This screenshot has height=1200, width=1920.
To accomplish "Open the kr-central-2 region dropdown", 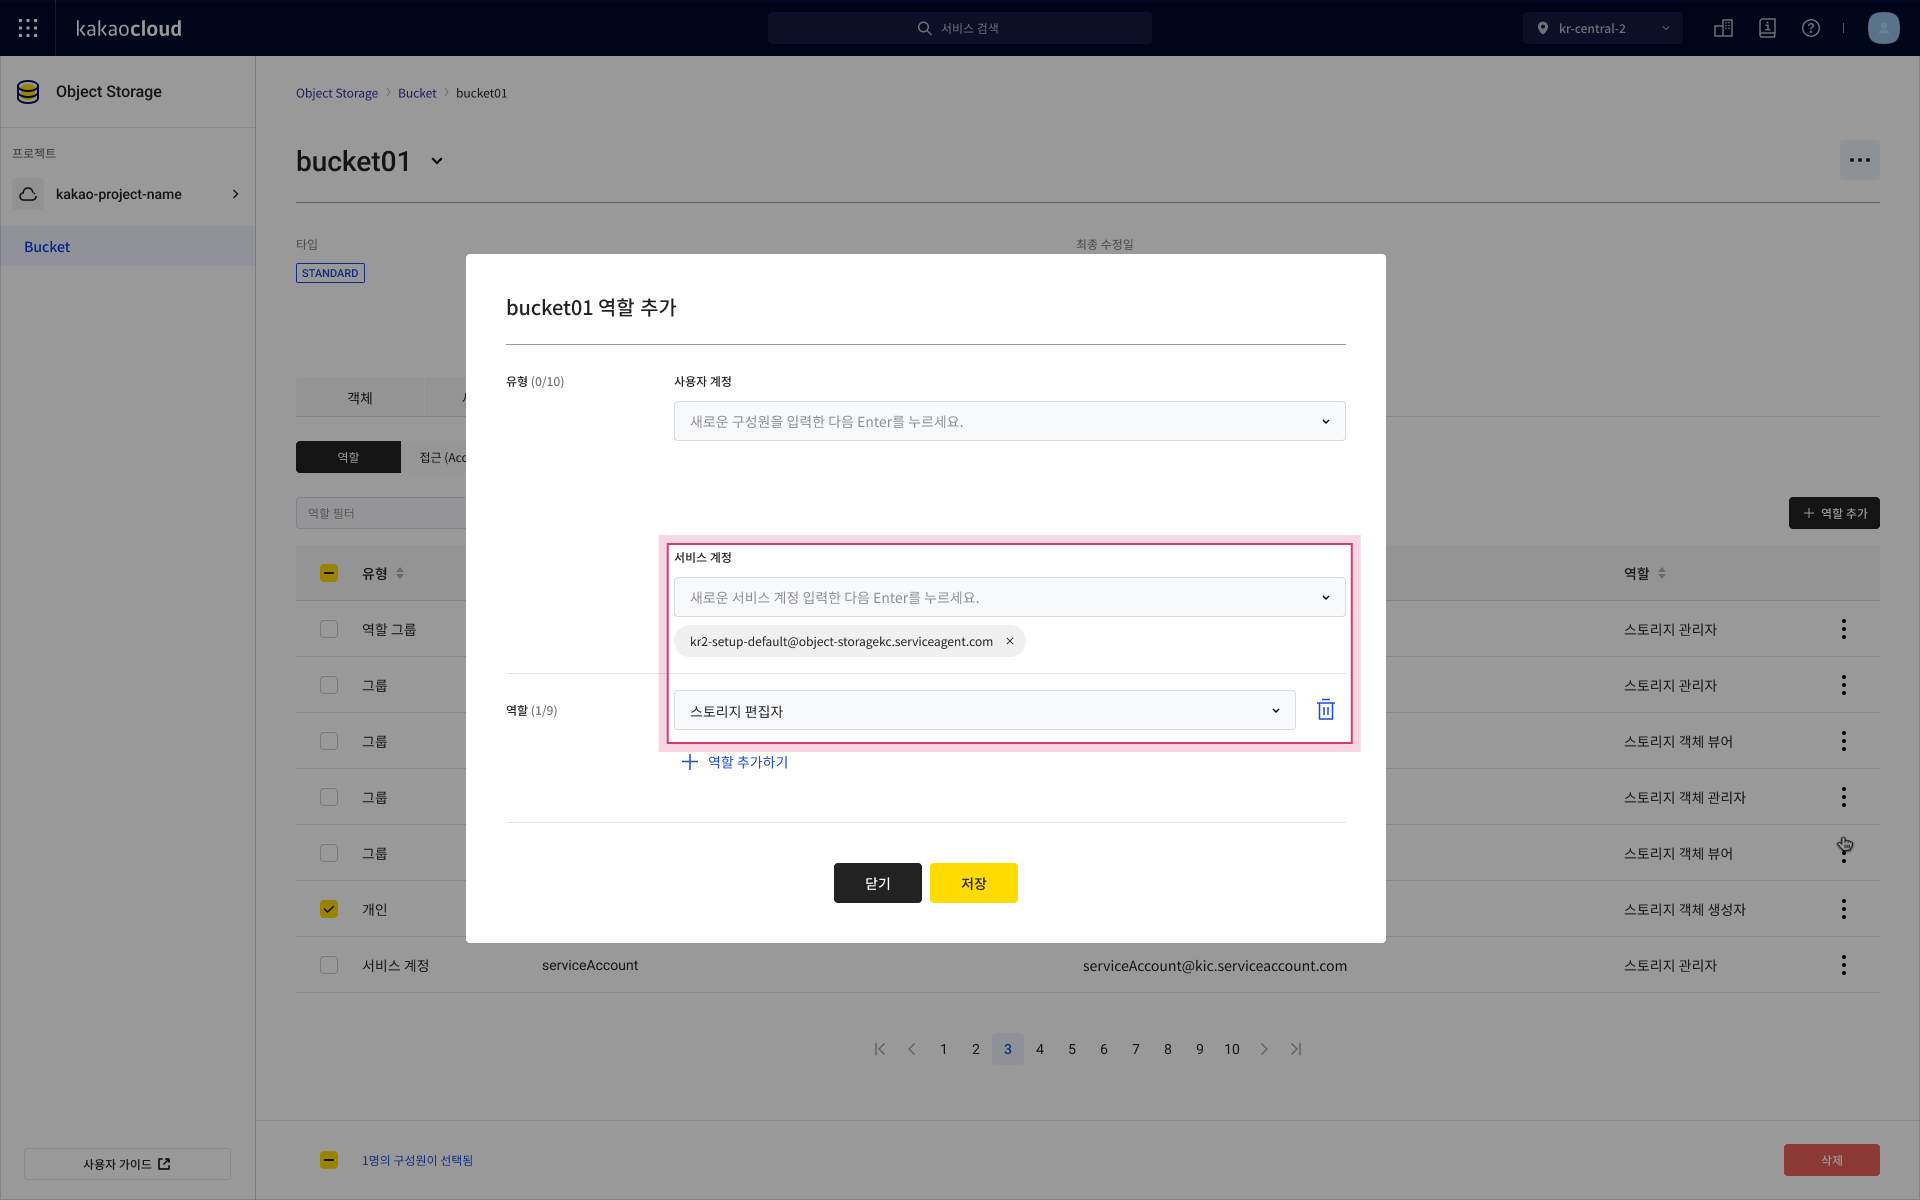I will (1602, 28).
